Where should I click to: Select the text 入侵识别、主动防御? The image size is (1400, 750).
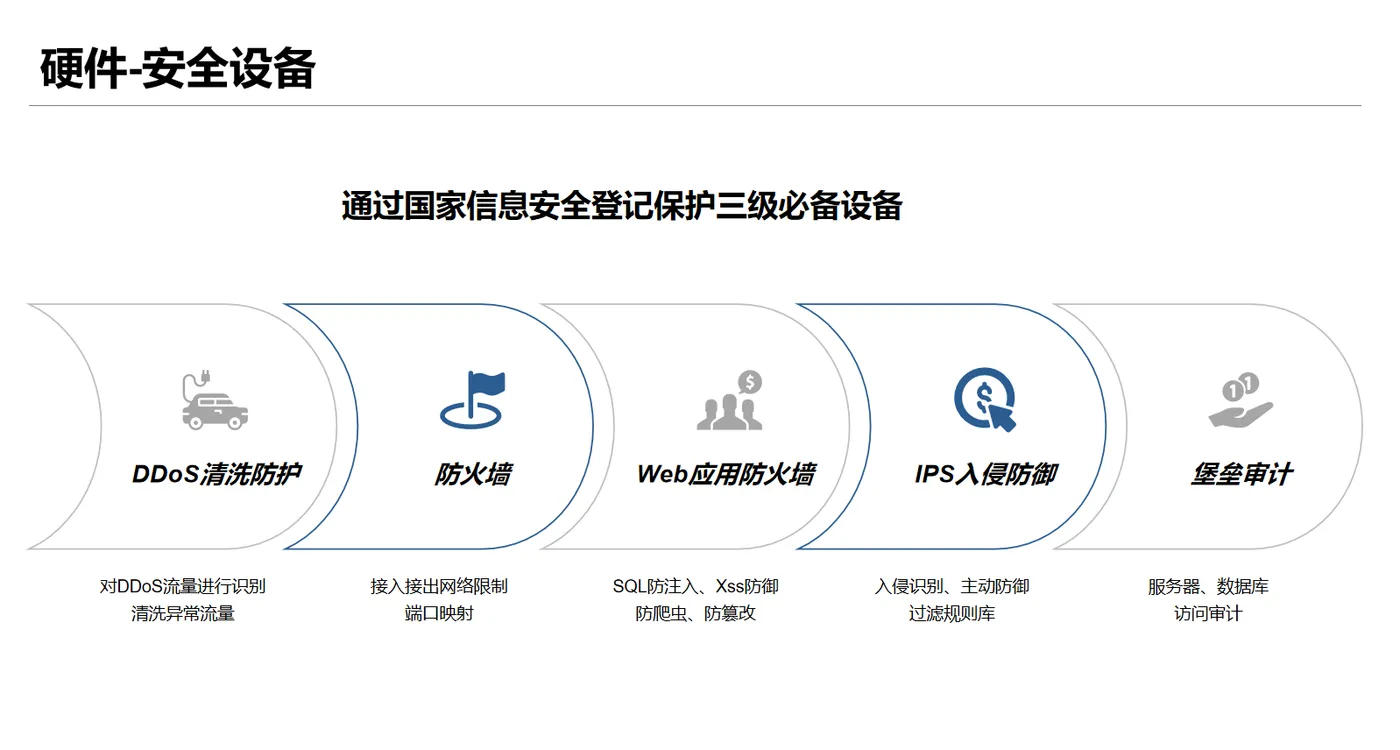click(x=952, y=586)
